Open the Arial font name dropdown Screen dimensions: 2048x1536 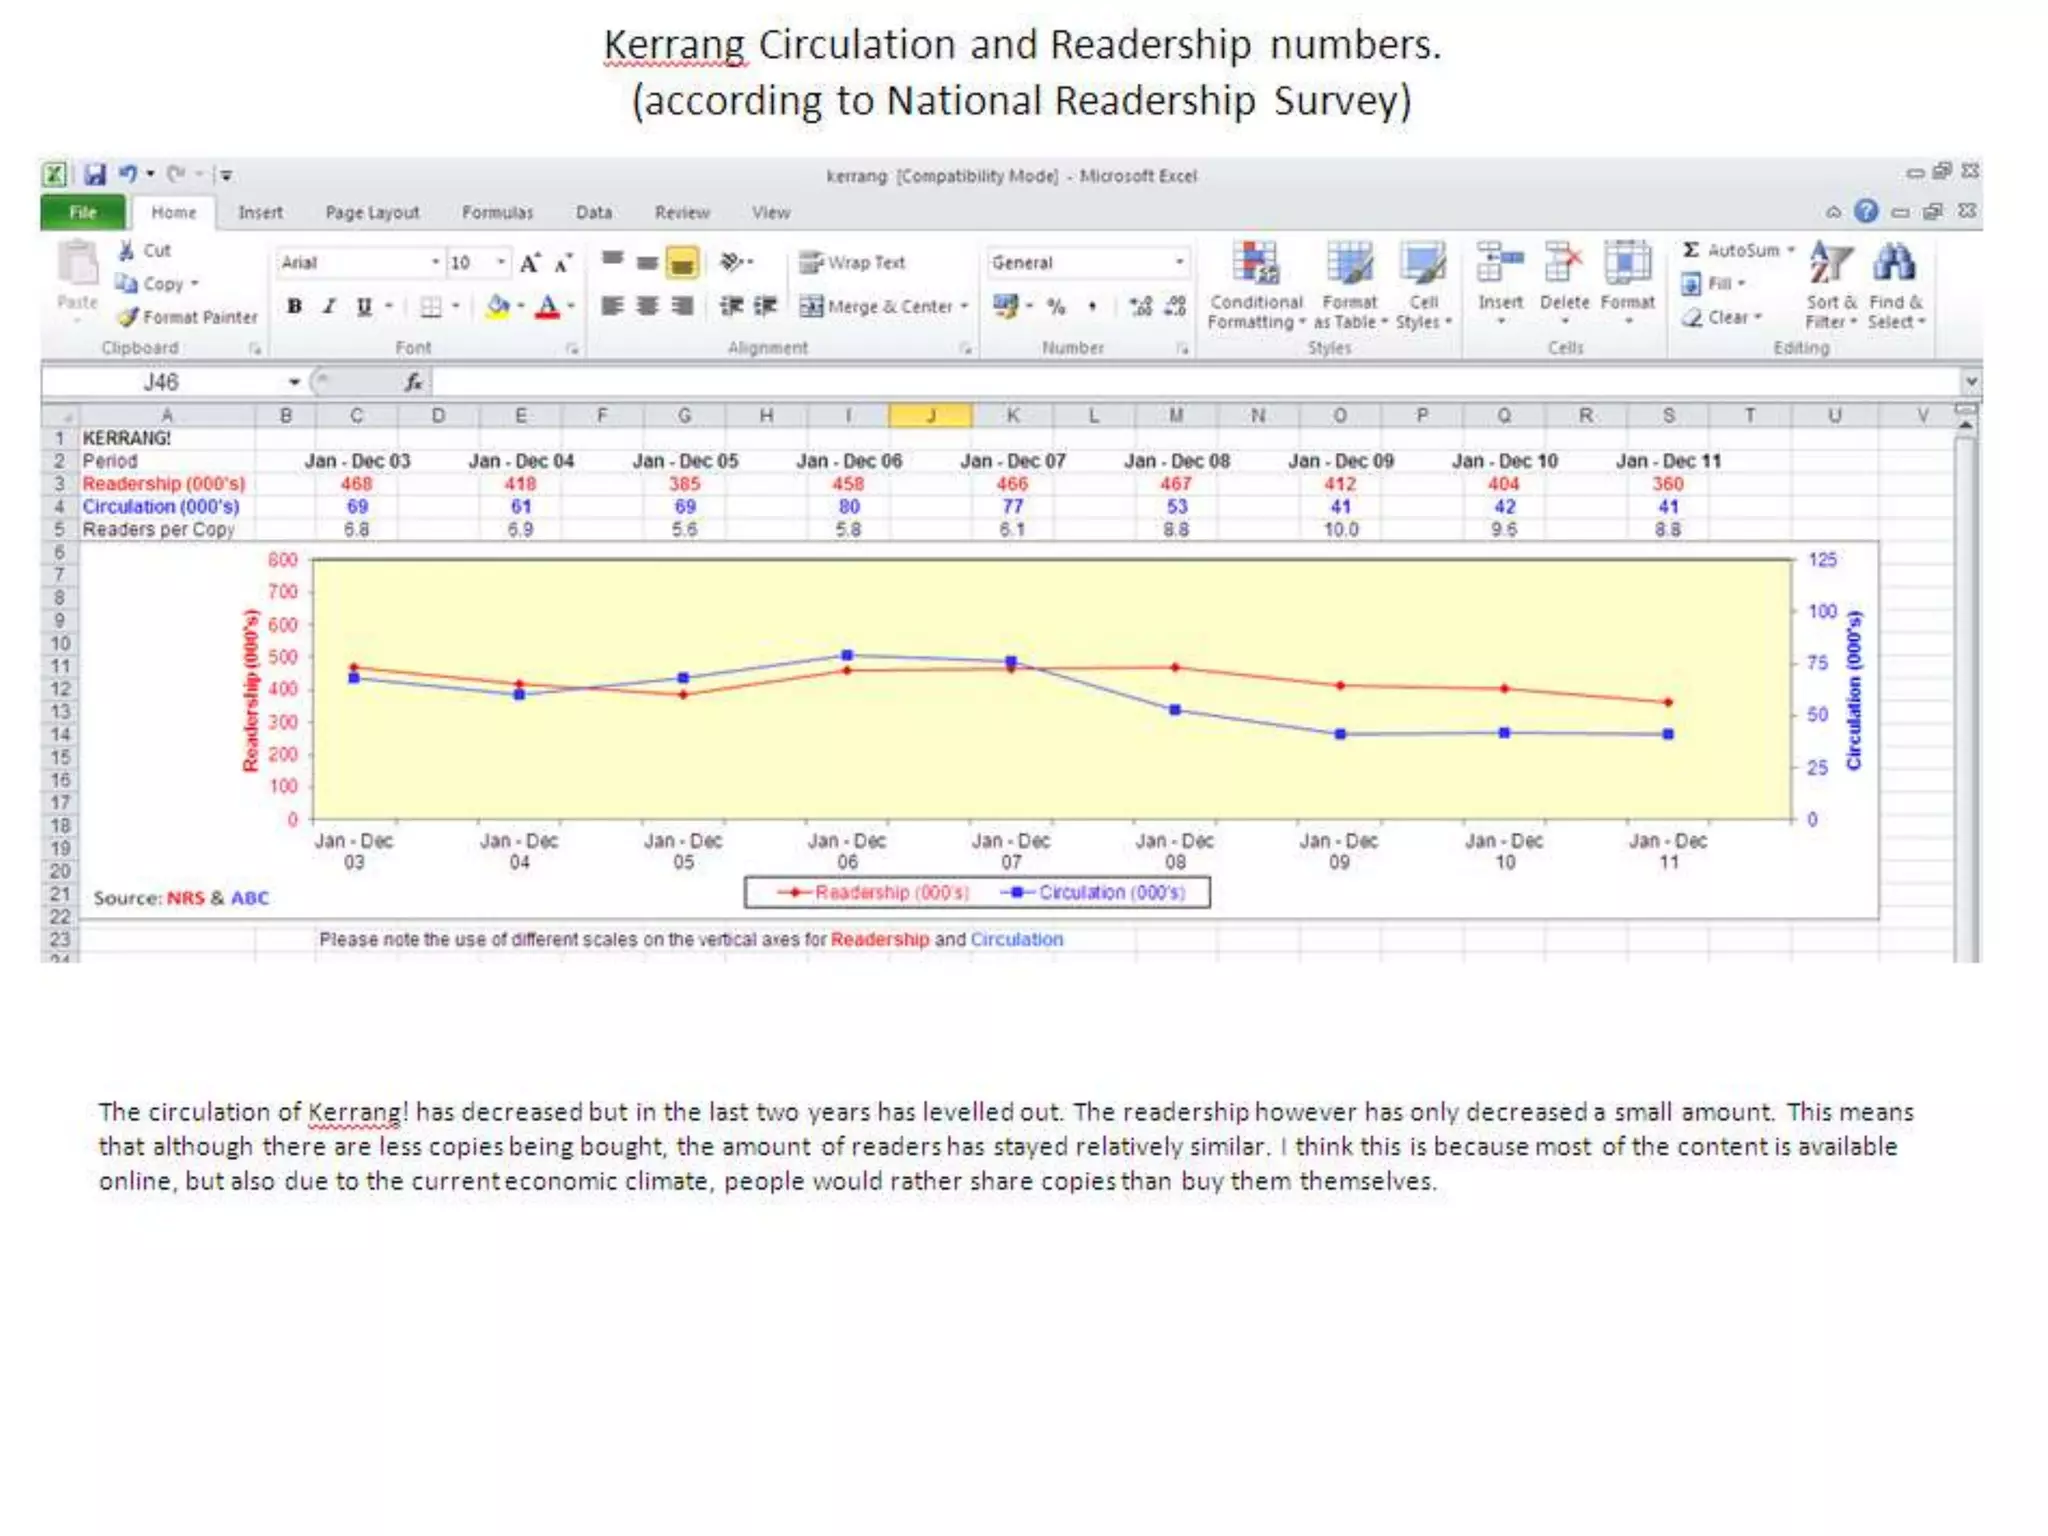pyautogui.click(x=435, y=263)
